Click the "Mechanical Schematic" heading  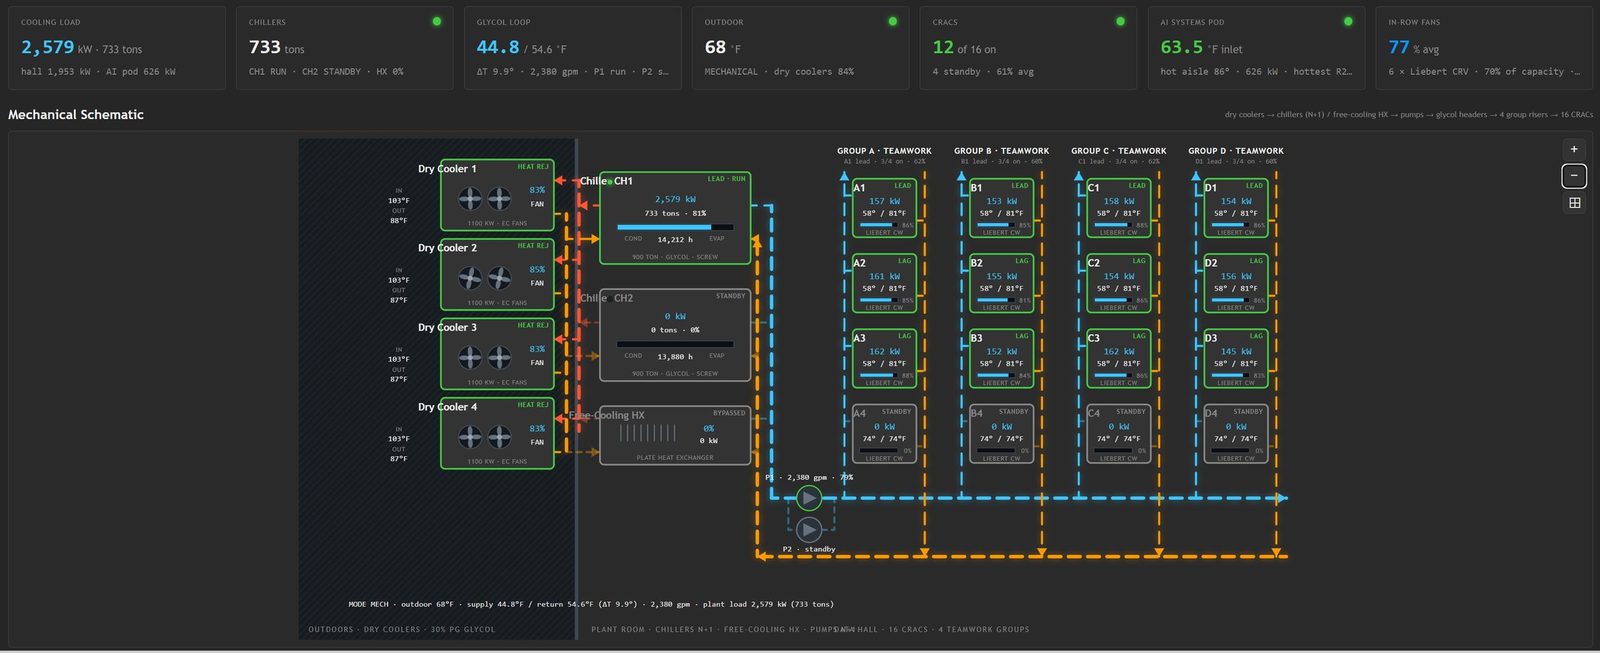coord(76,115)
